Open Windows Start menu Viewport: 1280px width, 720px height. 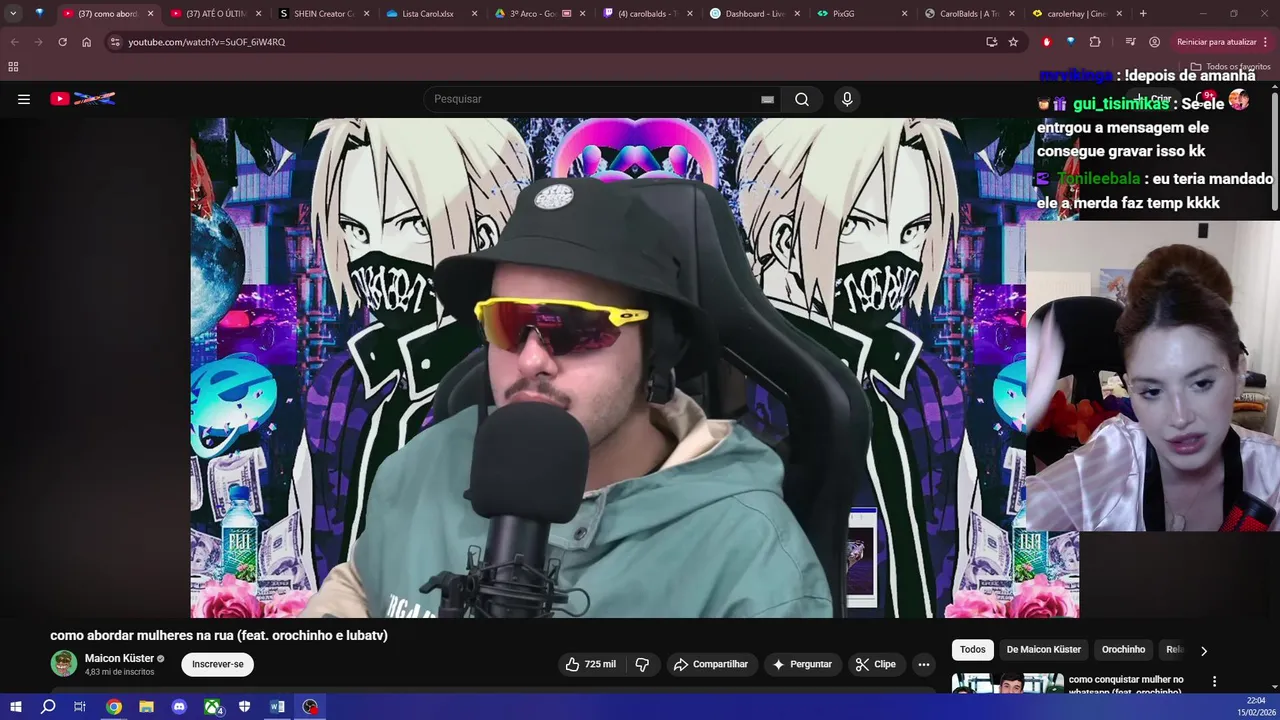pos(15,707)
